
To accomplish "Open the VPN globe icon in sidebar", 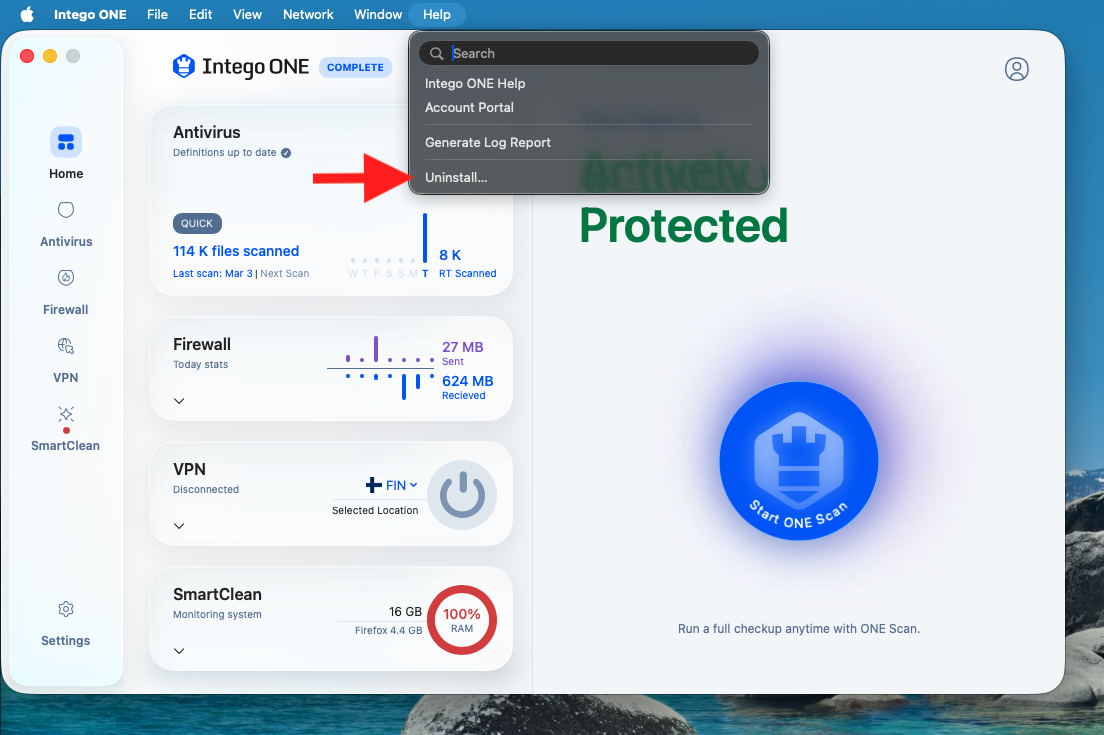I will (65, 346).
